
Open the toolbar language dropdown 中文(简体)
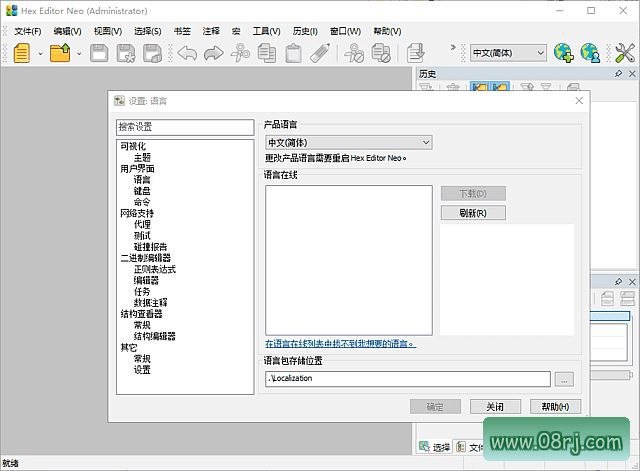508,53
